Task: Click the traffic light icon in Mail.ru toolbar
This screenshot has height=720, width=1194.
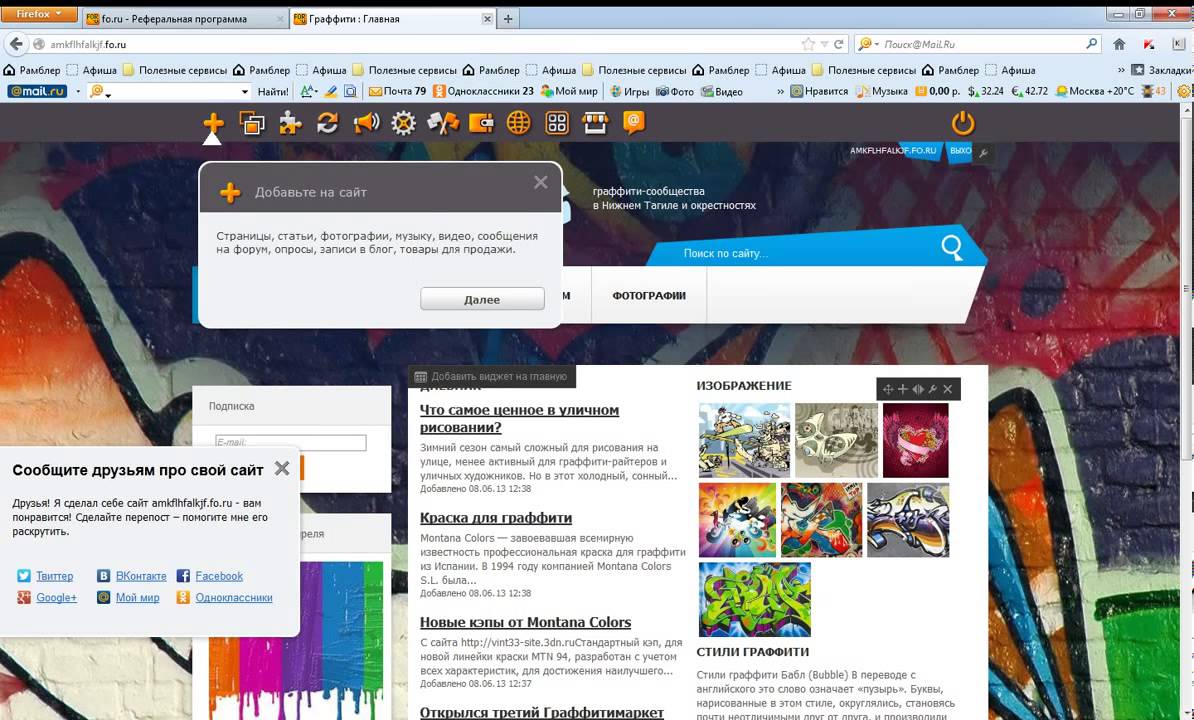Action: 1149,91
